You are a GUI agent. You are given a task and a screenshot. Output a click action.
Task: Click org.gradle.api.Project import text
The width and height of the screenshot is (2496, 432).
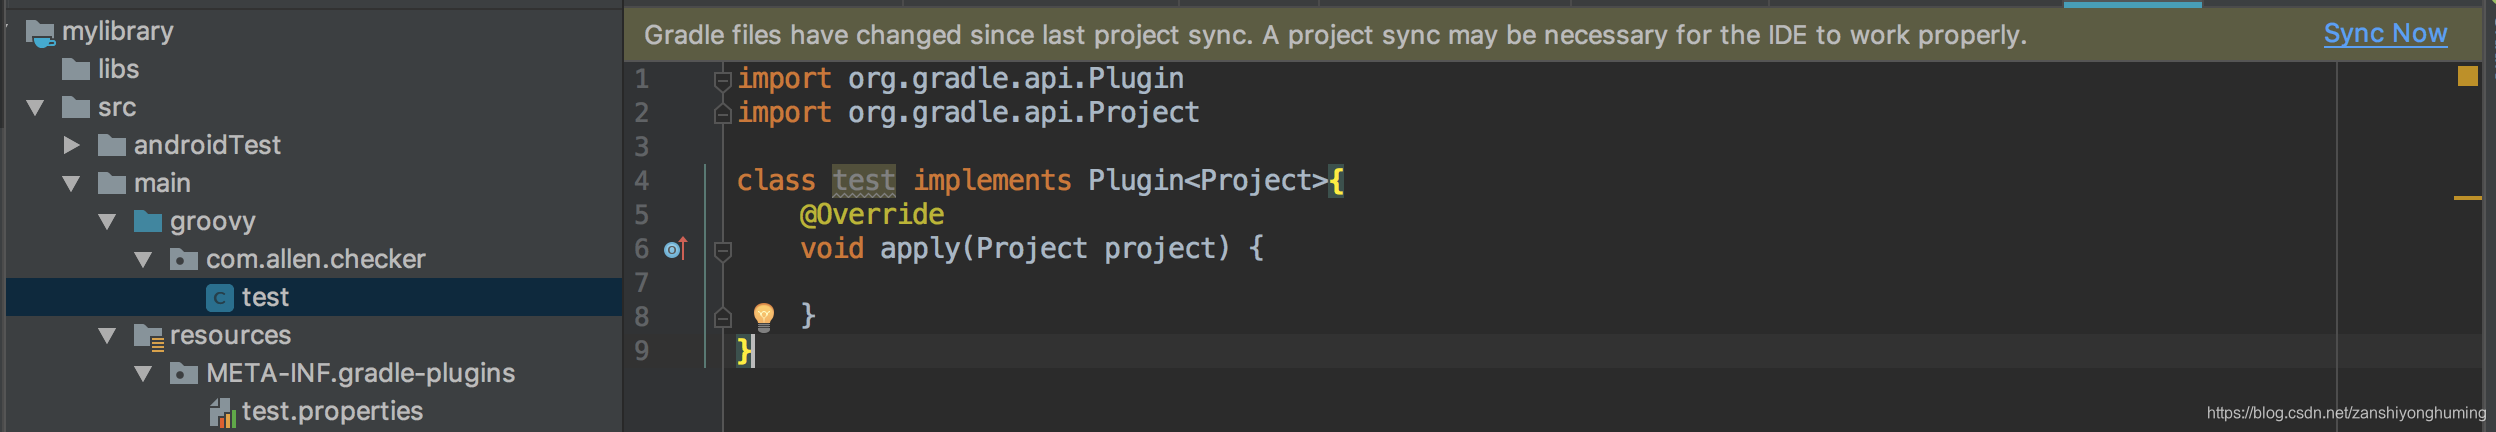(x=1024, y=113)
